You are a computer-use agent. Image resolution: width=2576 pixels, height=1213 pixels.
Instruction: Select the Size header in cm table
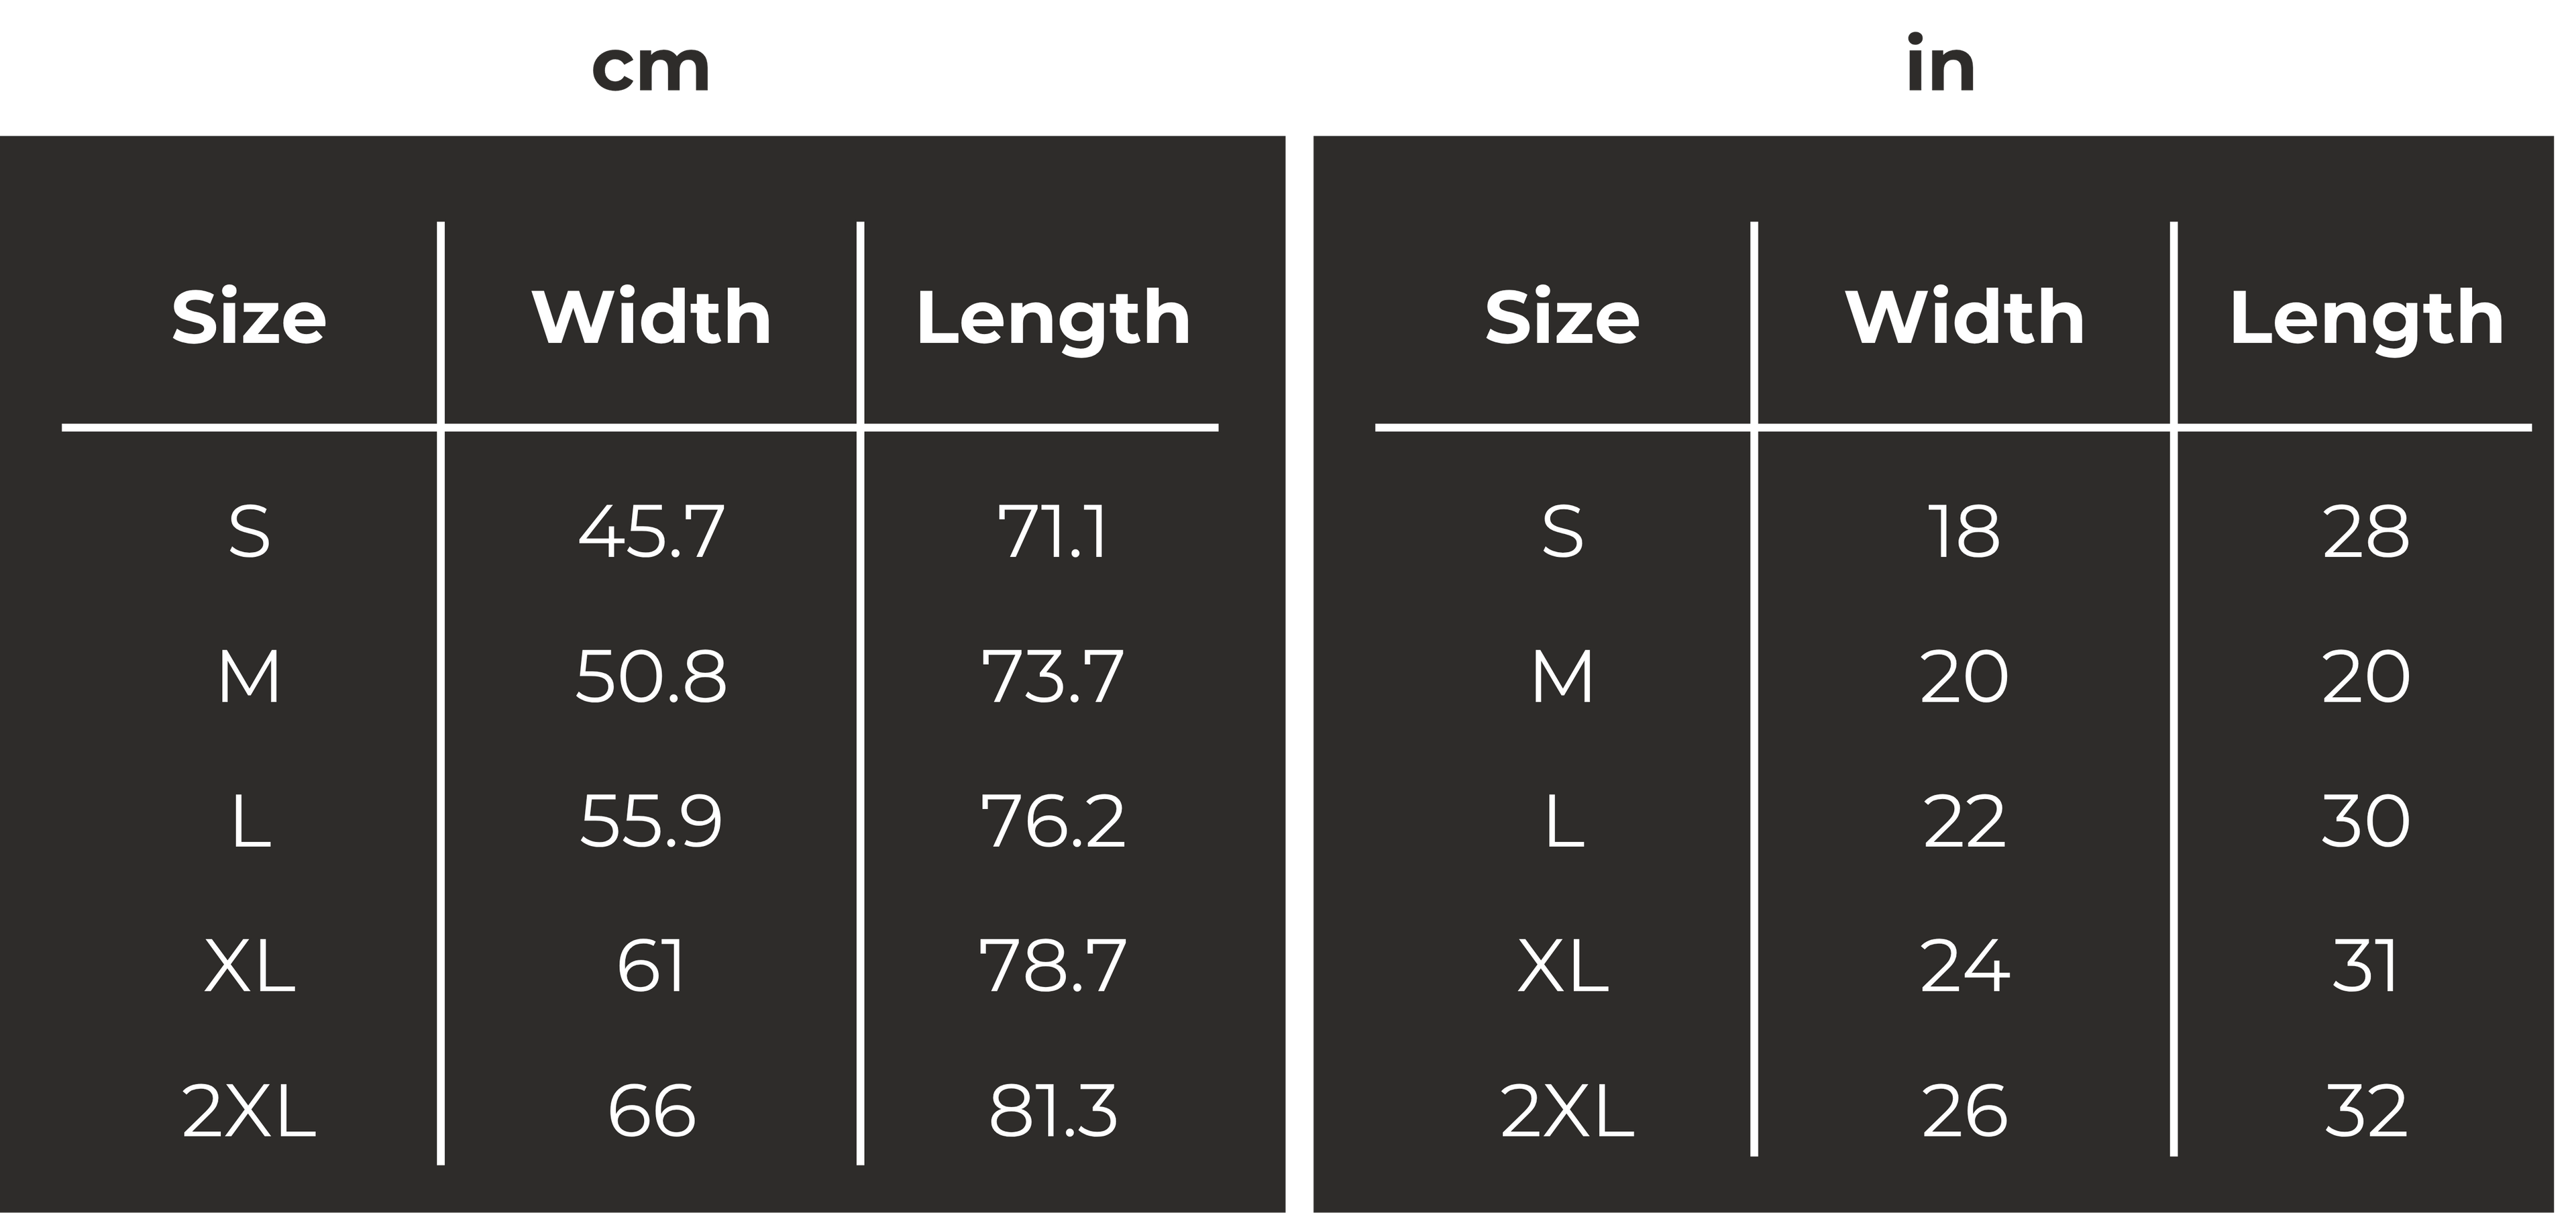pyautogui.click(x=249, y=317)
